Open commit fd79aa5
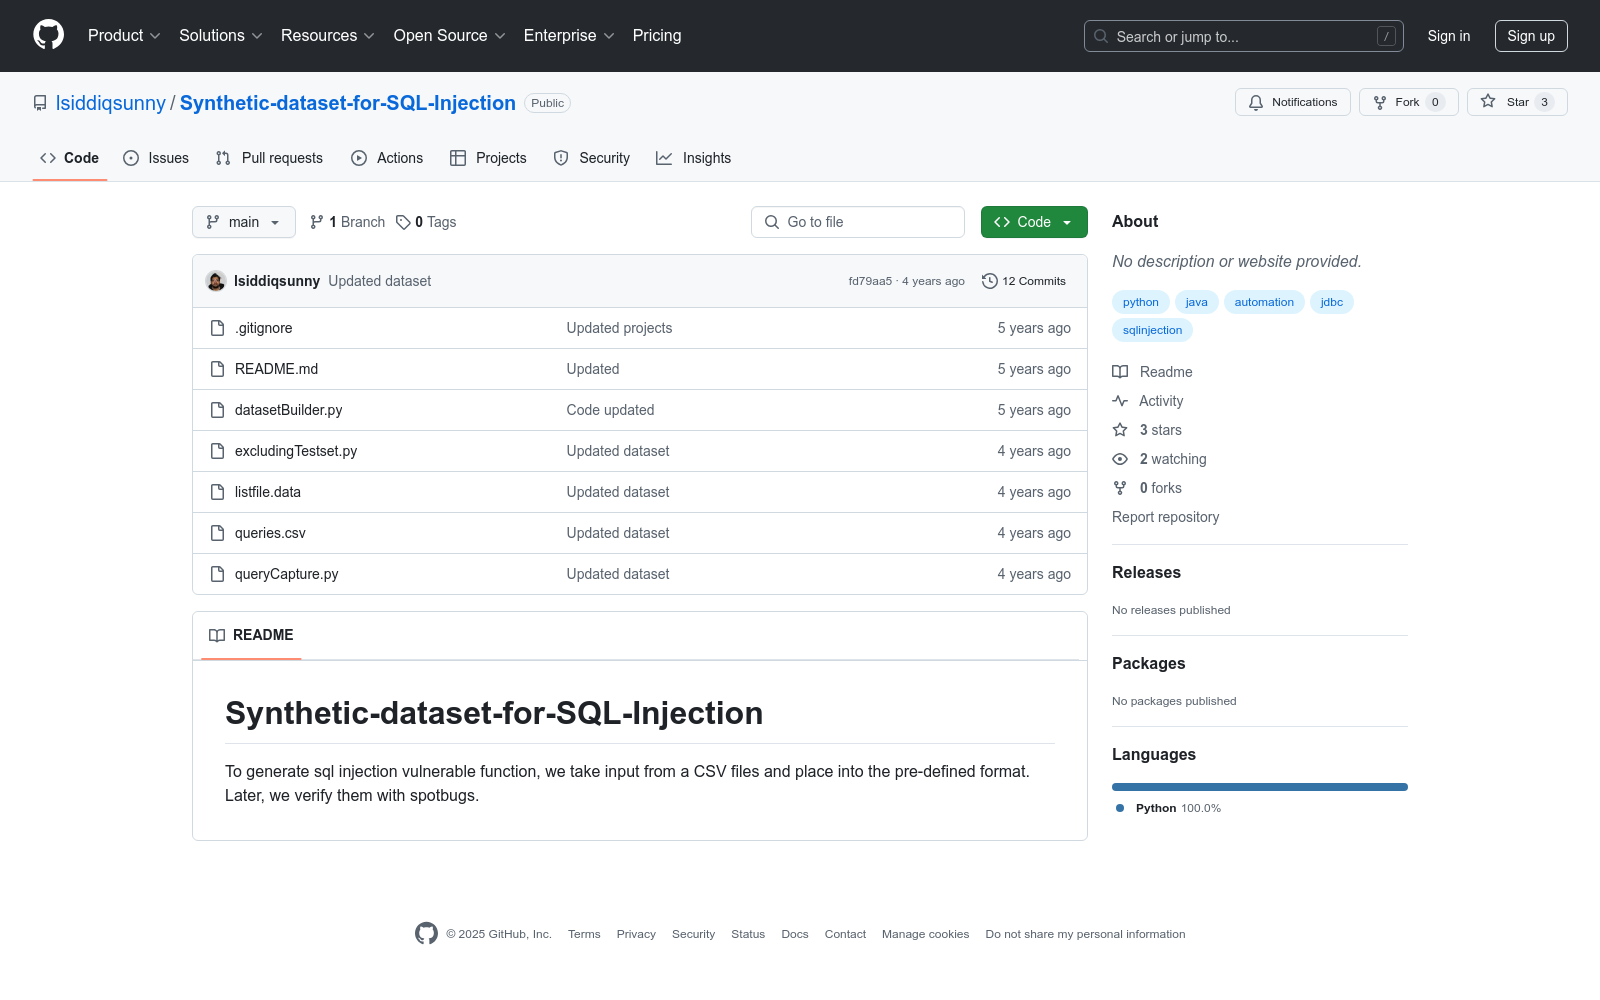1600x1000 pixels. (870, 281)
